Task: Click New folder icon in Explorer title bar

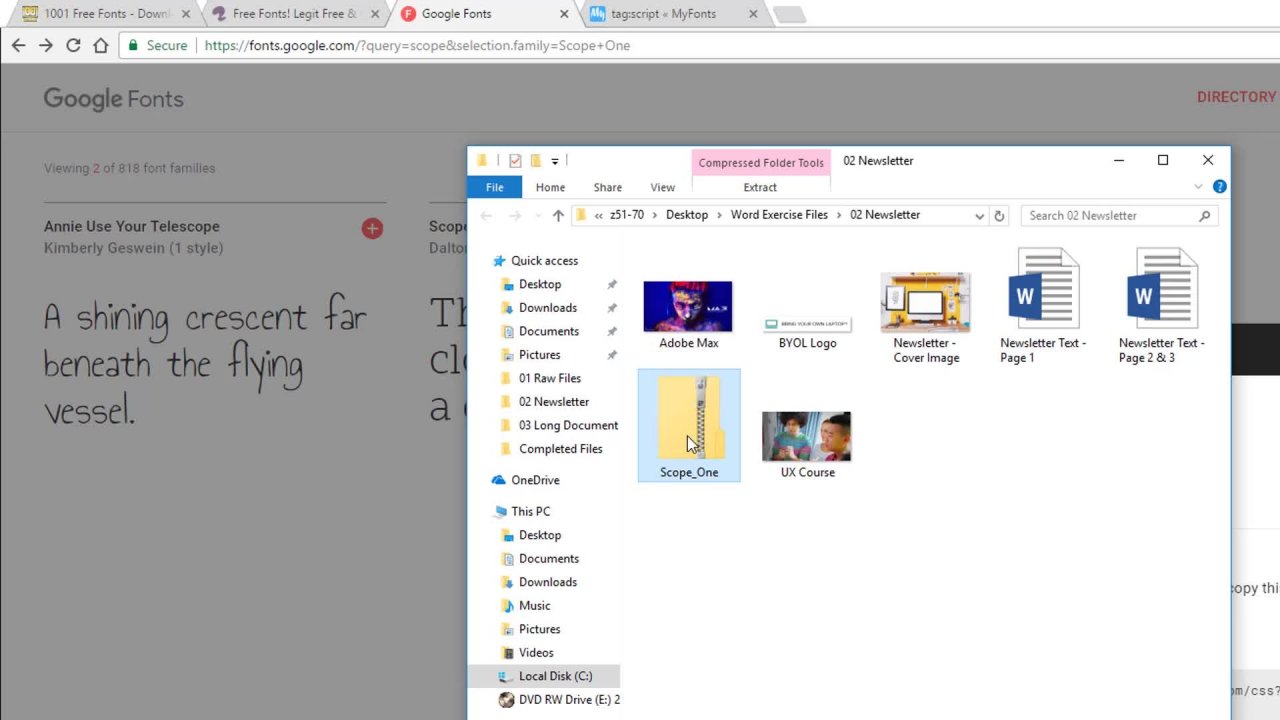Action: tap(535, 161)
